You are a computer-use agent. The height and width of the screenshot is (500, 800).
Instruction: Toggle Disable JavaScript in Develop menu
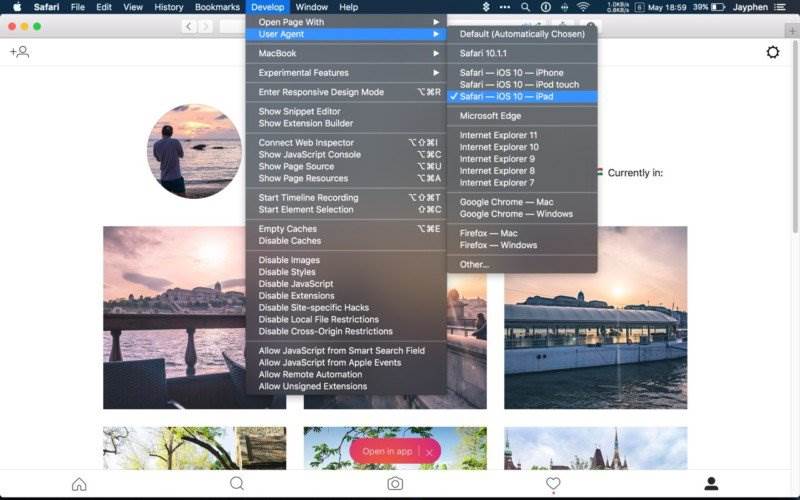tap(295, 284)
